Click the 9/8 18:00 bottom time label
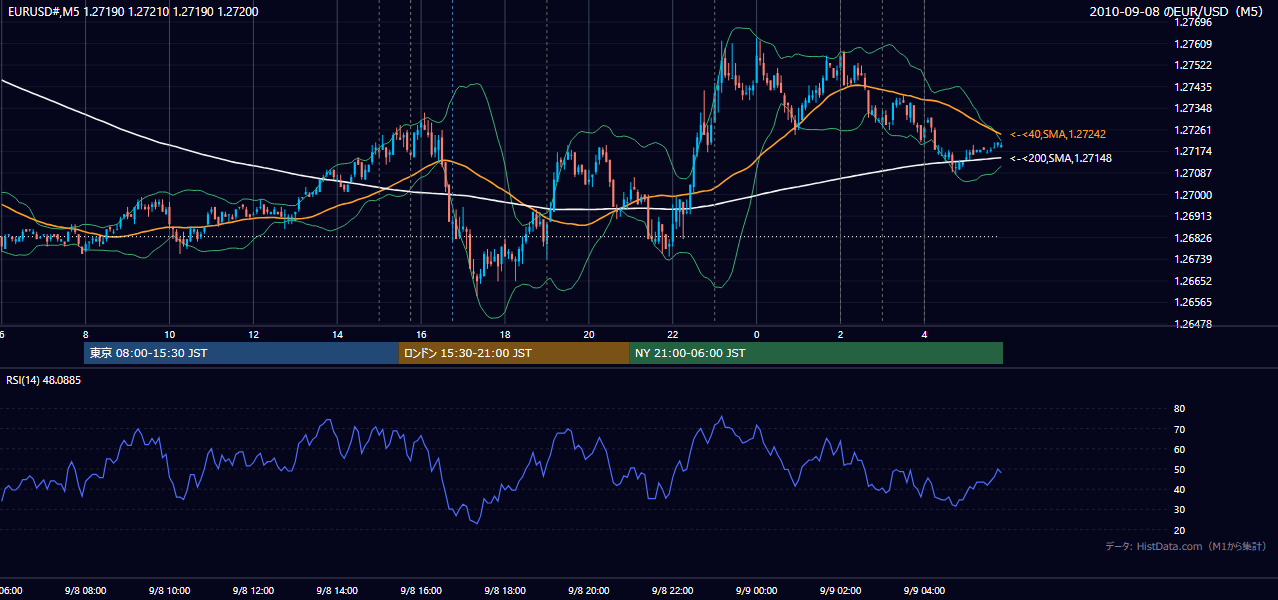This screenshot has height=600, width=1278. (x=505, y=591)
